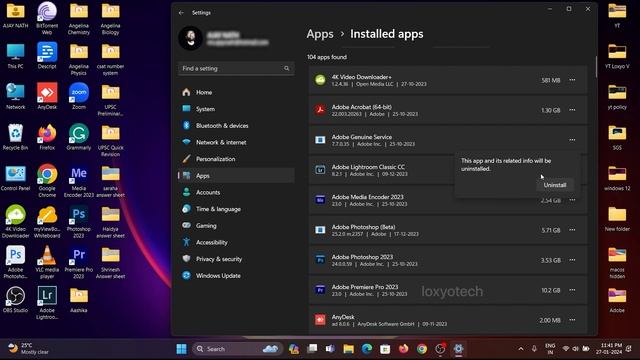Open Personalization settings
The height and width of the screenshot is (360, 640).
236,159
